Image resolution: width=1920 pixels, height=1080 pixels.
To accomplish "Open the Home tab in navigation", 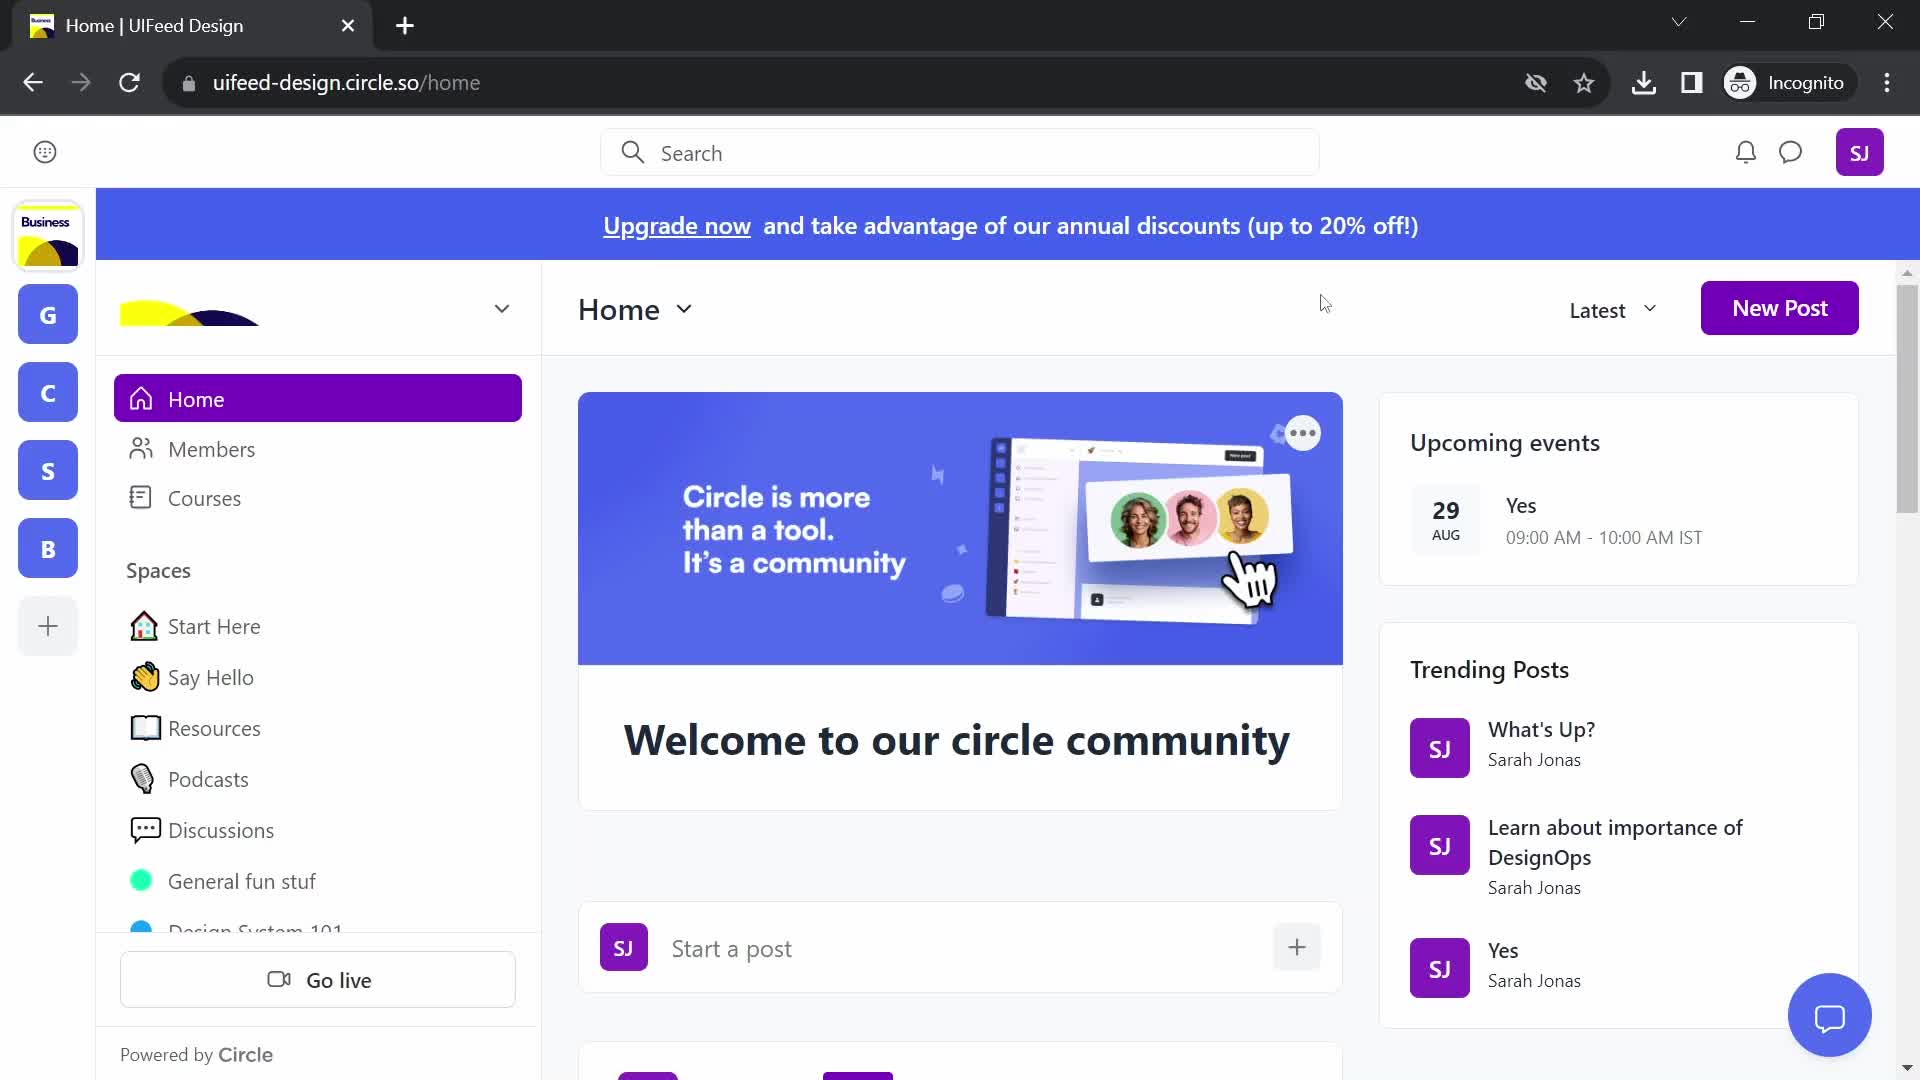I will coord(316,398).
